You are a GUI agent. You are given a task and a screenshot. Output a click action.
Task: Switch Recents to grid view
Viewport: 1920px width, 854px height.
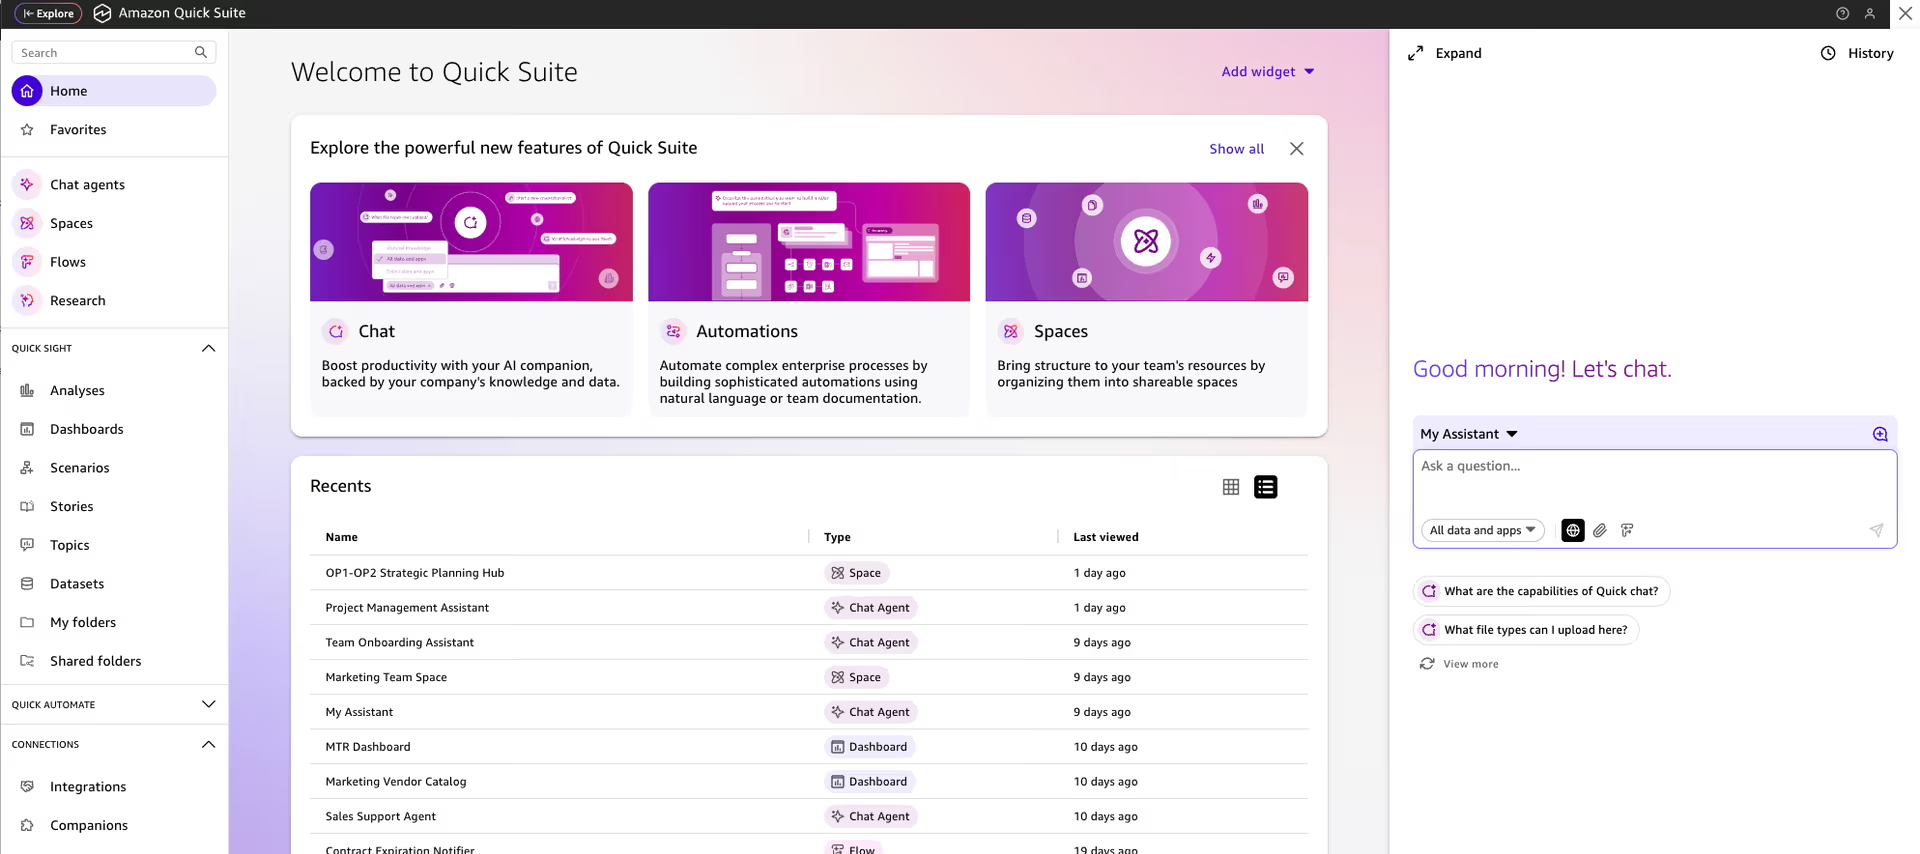1230,487
